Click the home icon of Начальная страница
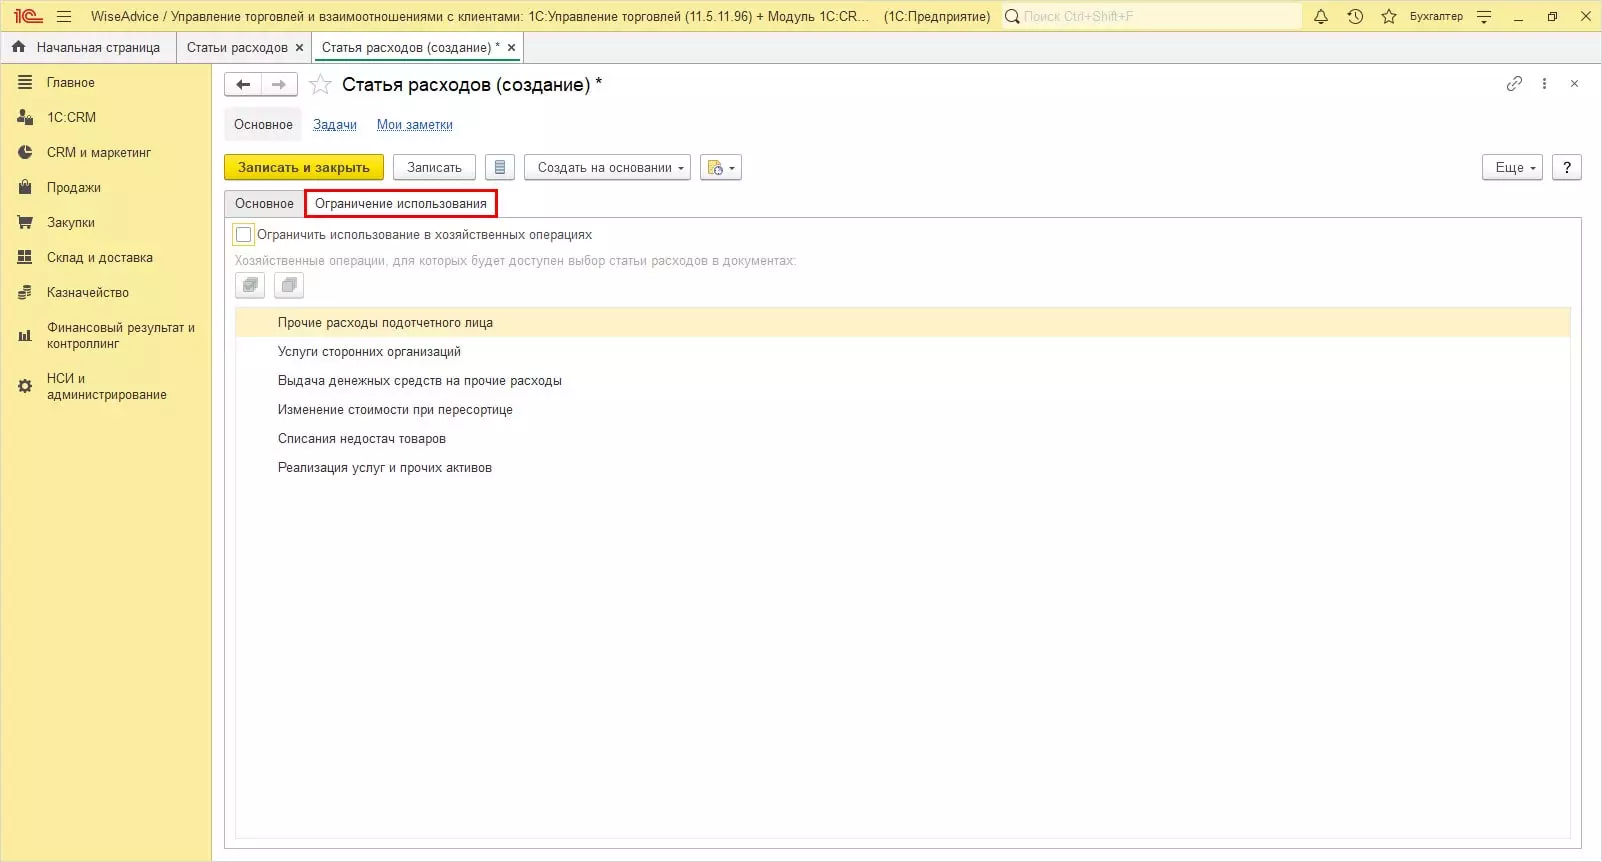Screen dimensions: 1602x862 pos(18,47)
